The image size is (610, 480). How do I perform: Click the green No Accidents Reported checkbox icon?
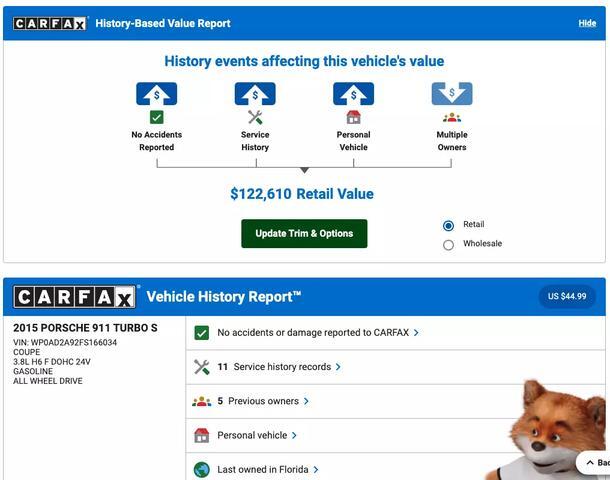[x=156, y=117]
